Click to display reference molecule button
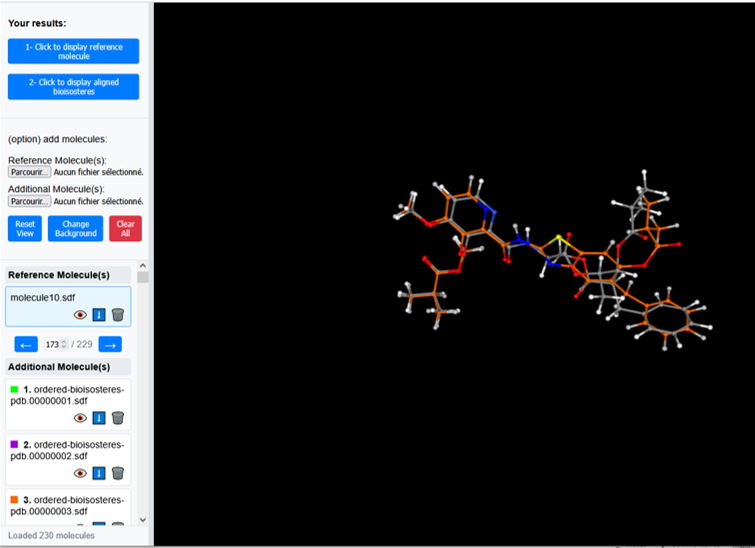This screenshot has width=755, height=548. [73, 51]
